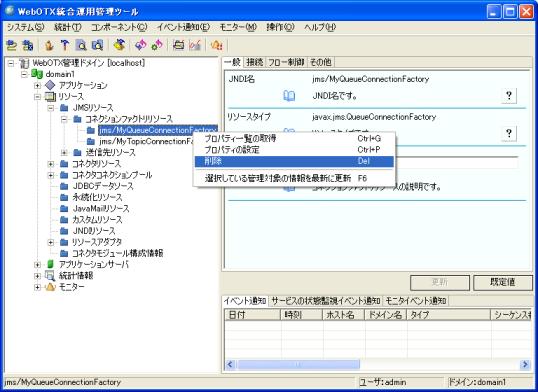Choose 選択している管理対象の情報を最新に更新 menu item
The height and width of the screenshot is (392, 538).
(x=294, y=178)
